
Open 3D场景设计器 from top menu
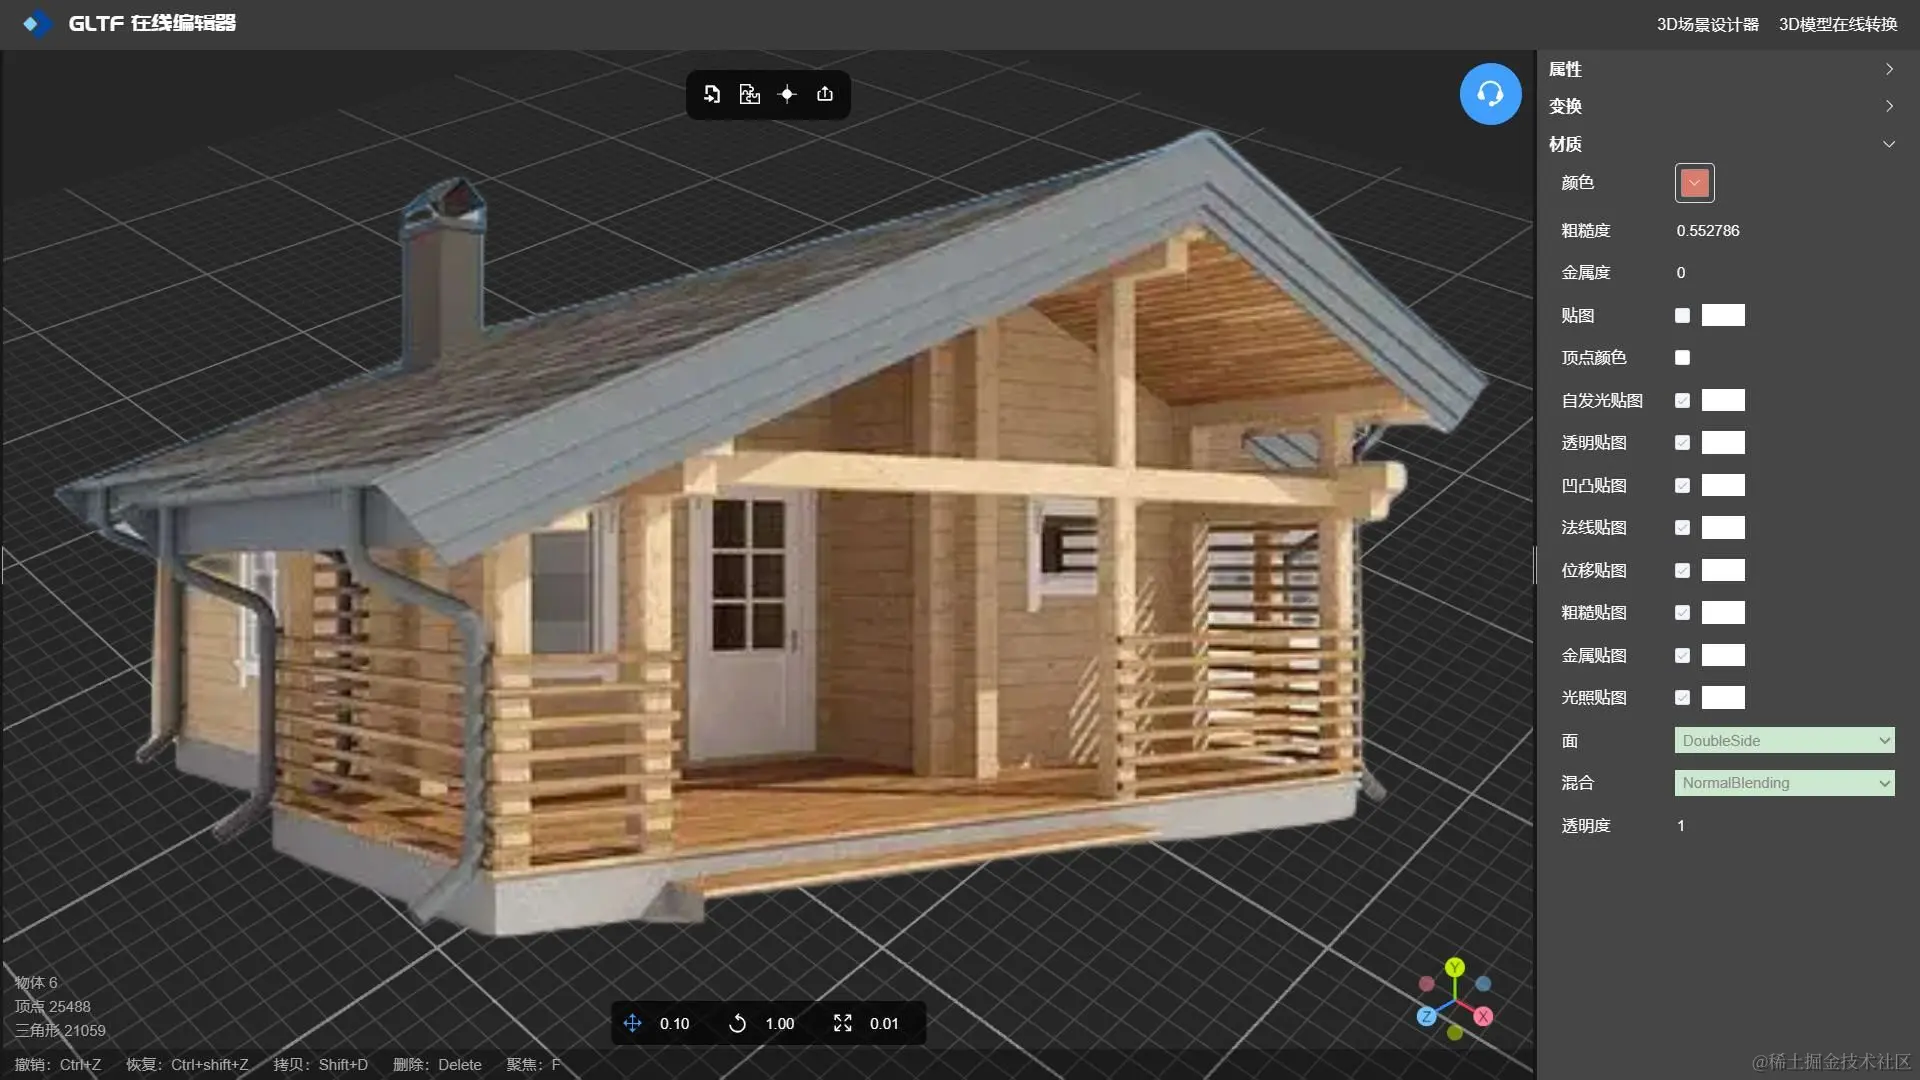1707,24
